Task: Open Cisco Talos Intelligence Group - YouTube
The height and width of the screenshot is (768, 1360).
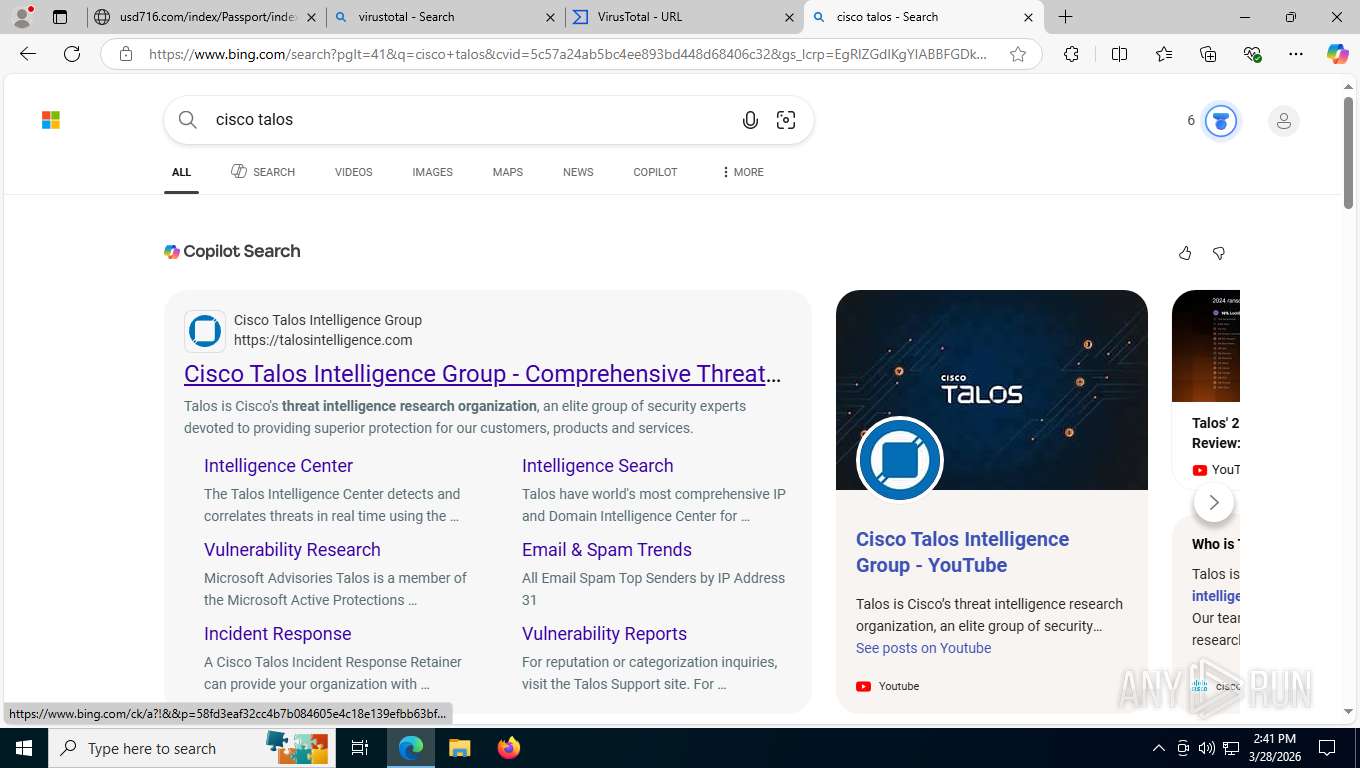Action: (962, 552)
